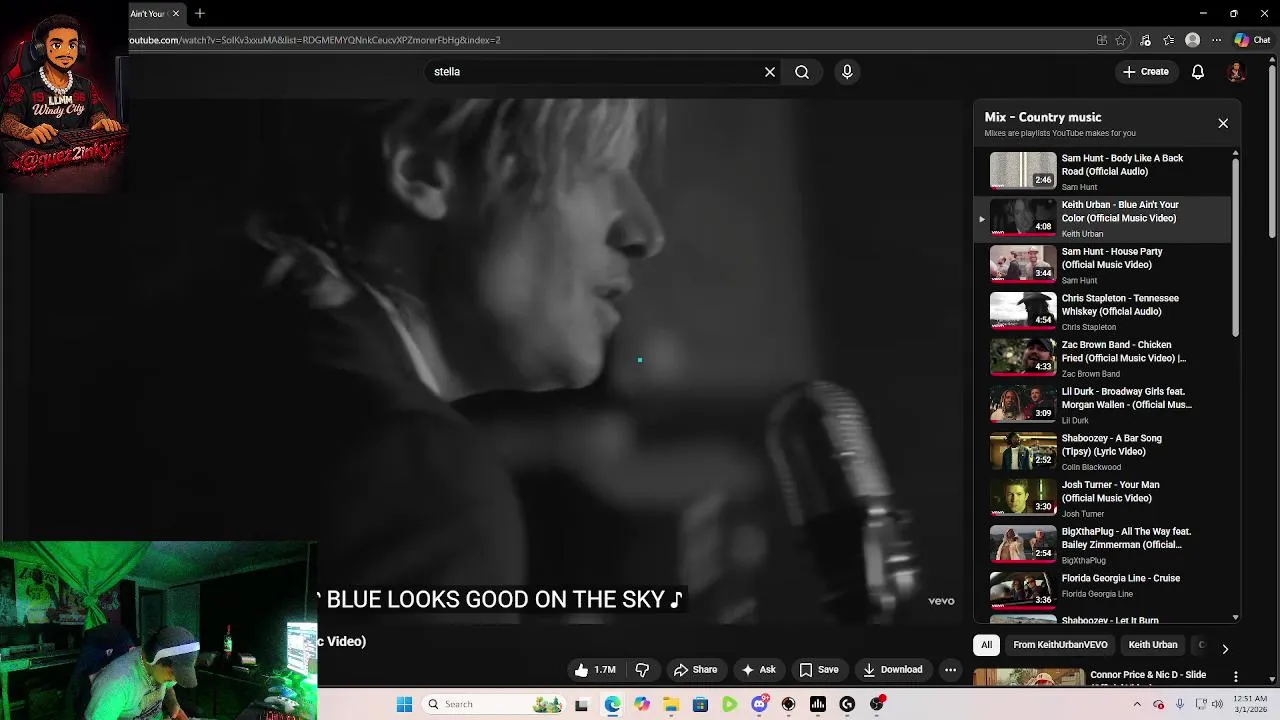Open the Logitech G taskbar icon

coord(847,704)
